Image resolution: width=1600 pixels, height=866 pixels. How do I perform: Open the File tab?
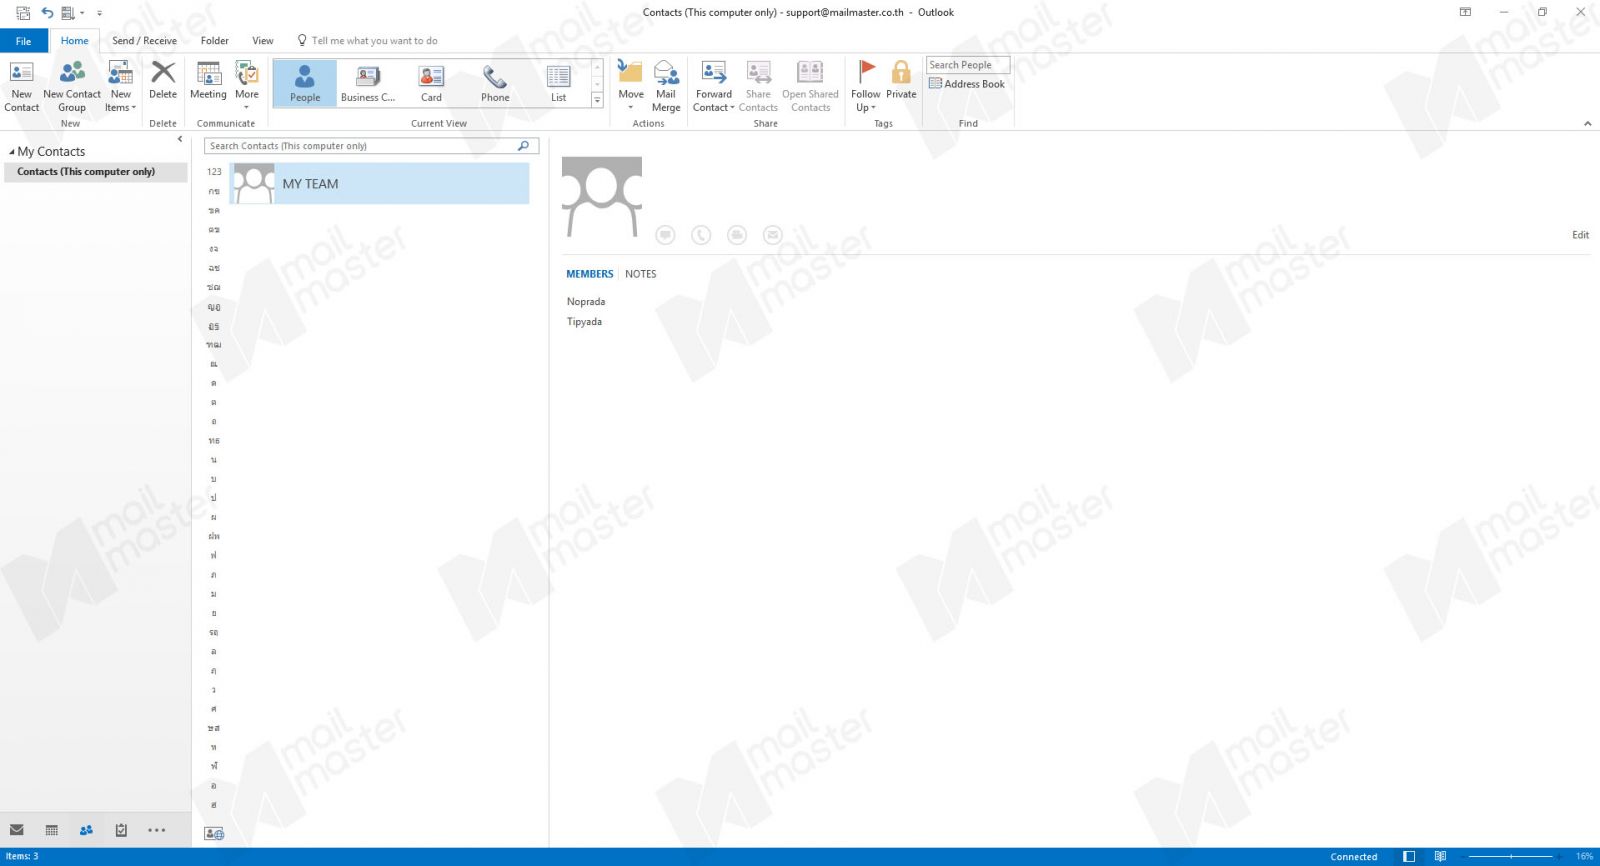coord(24,41)
